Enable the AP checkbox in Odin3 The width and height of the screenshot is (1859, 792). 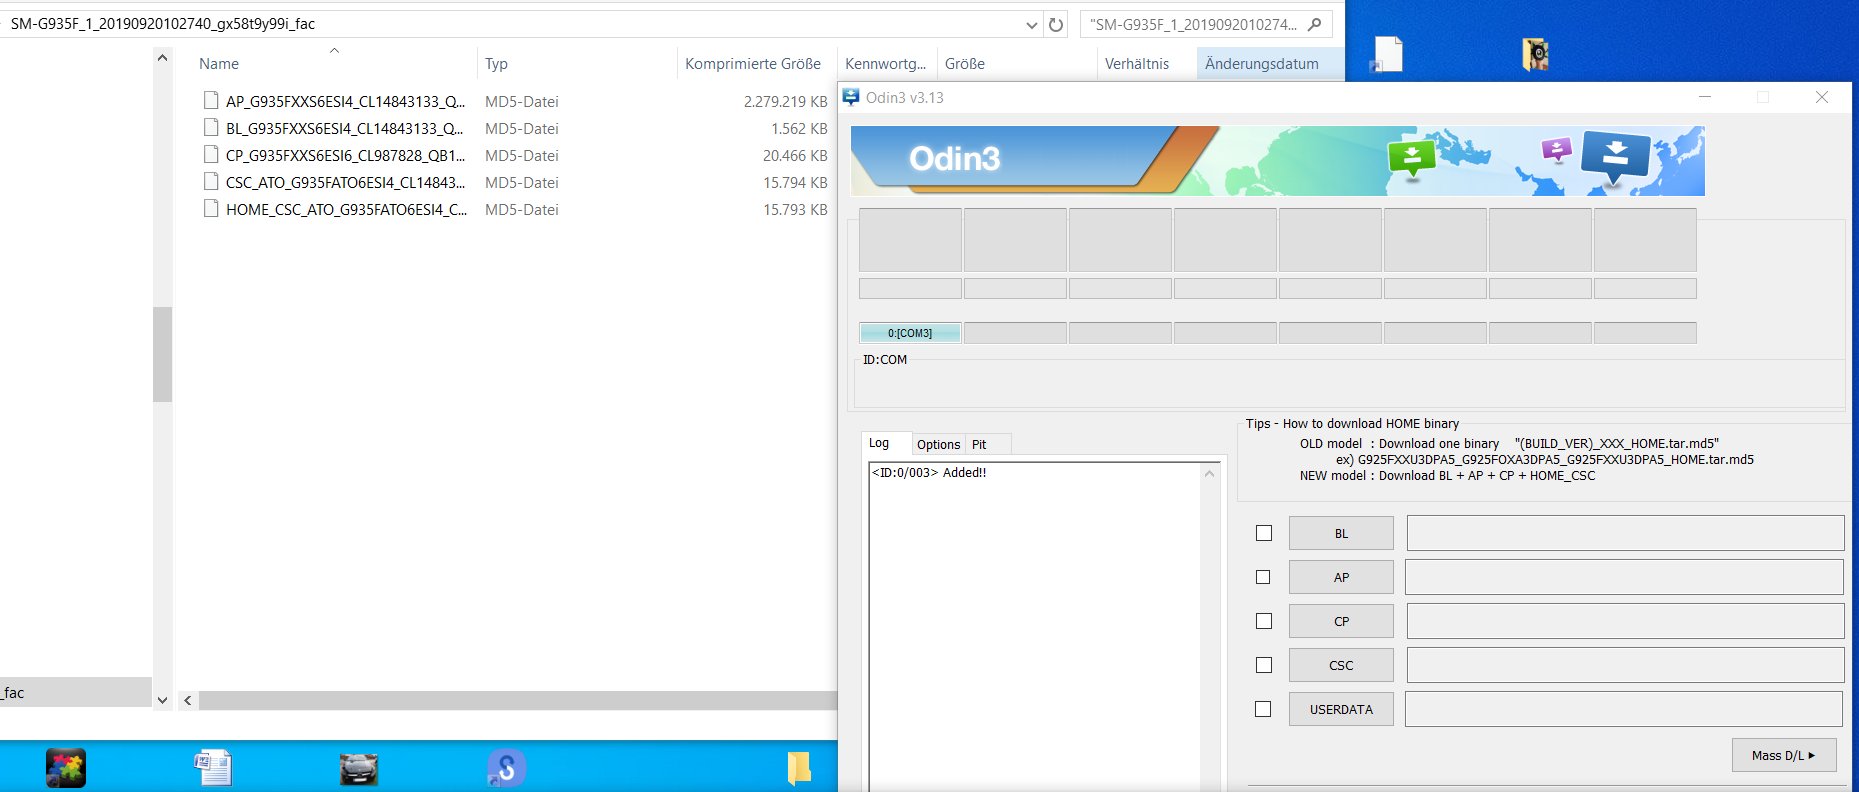[1263, 577]
